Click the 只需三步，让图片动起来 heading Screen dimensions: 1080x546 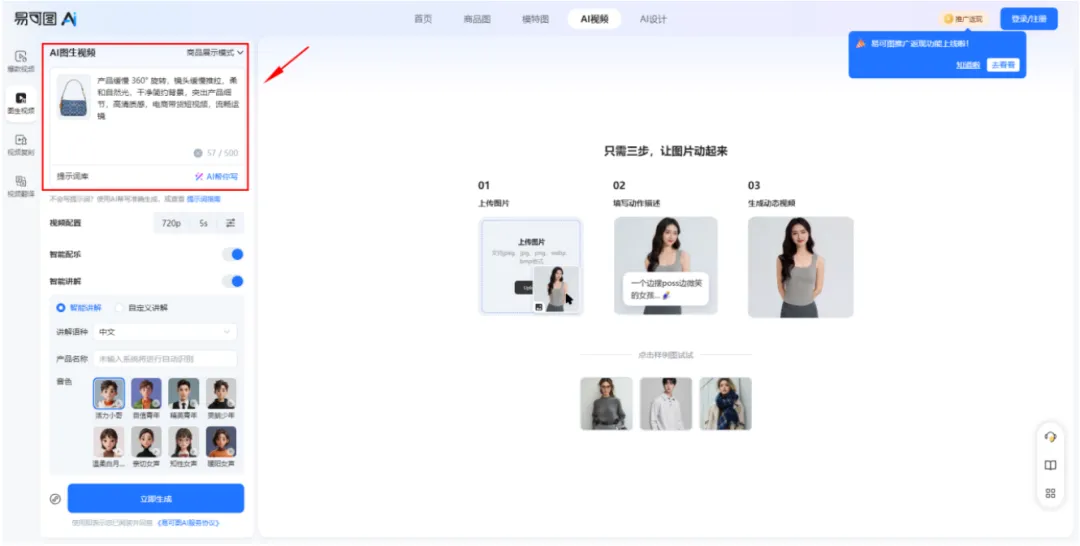665,151
